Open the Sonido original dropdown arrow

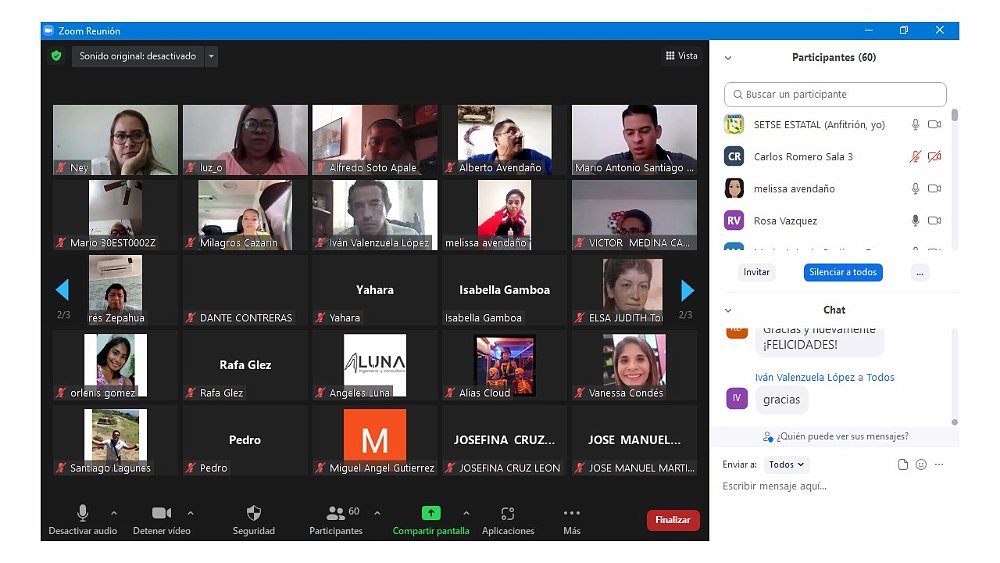(x=211, y=56)
